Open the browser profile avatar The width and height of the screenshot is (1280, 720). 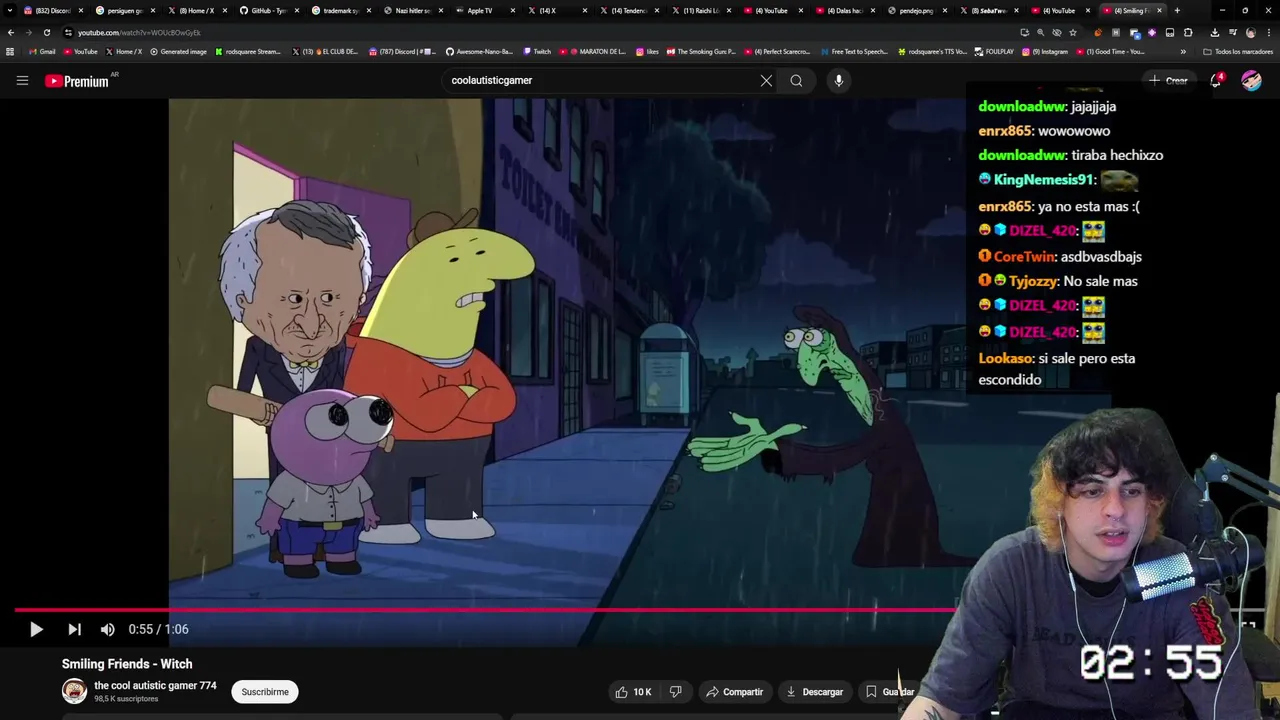coord(1251,32)
